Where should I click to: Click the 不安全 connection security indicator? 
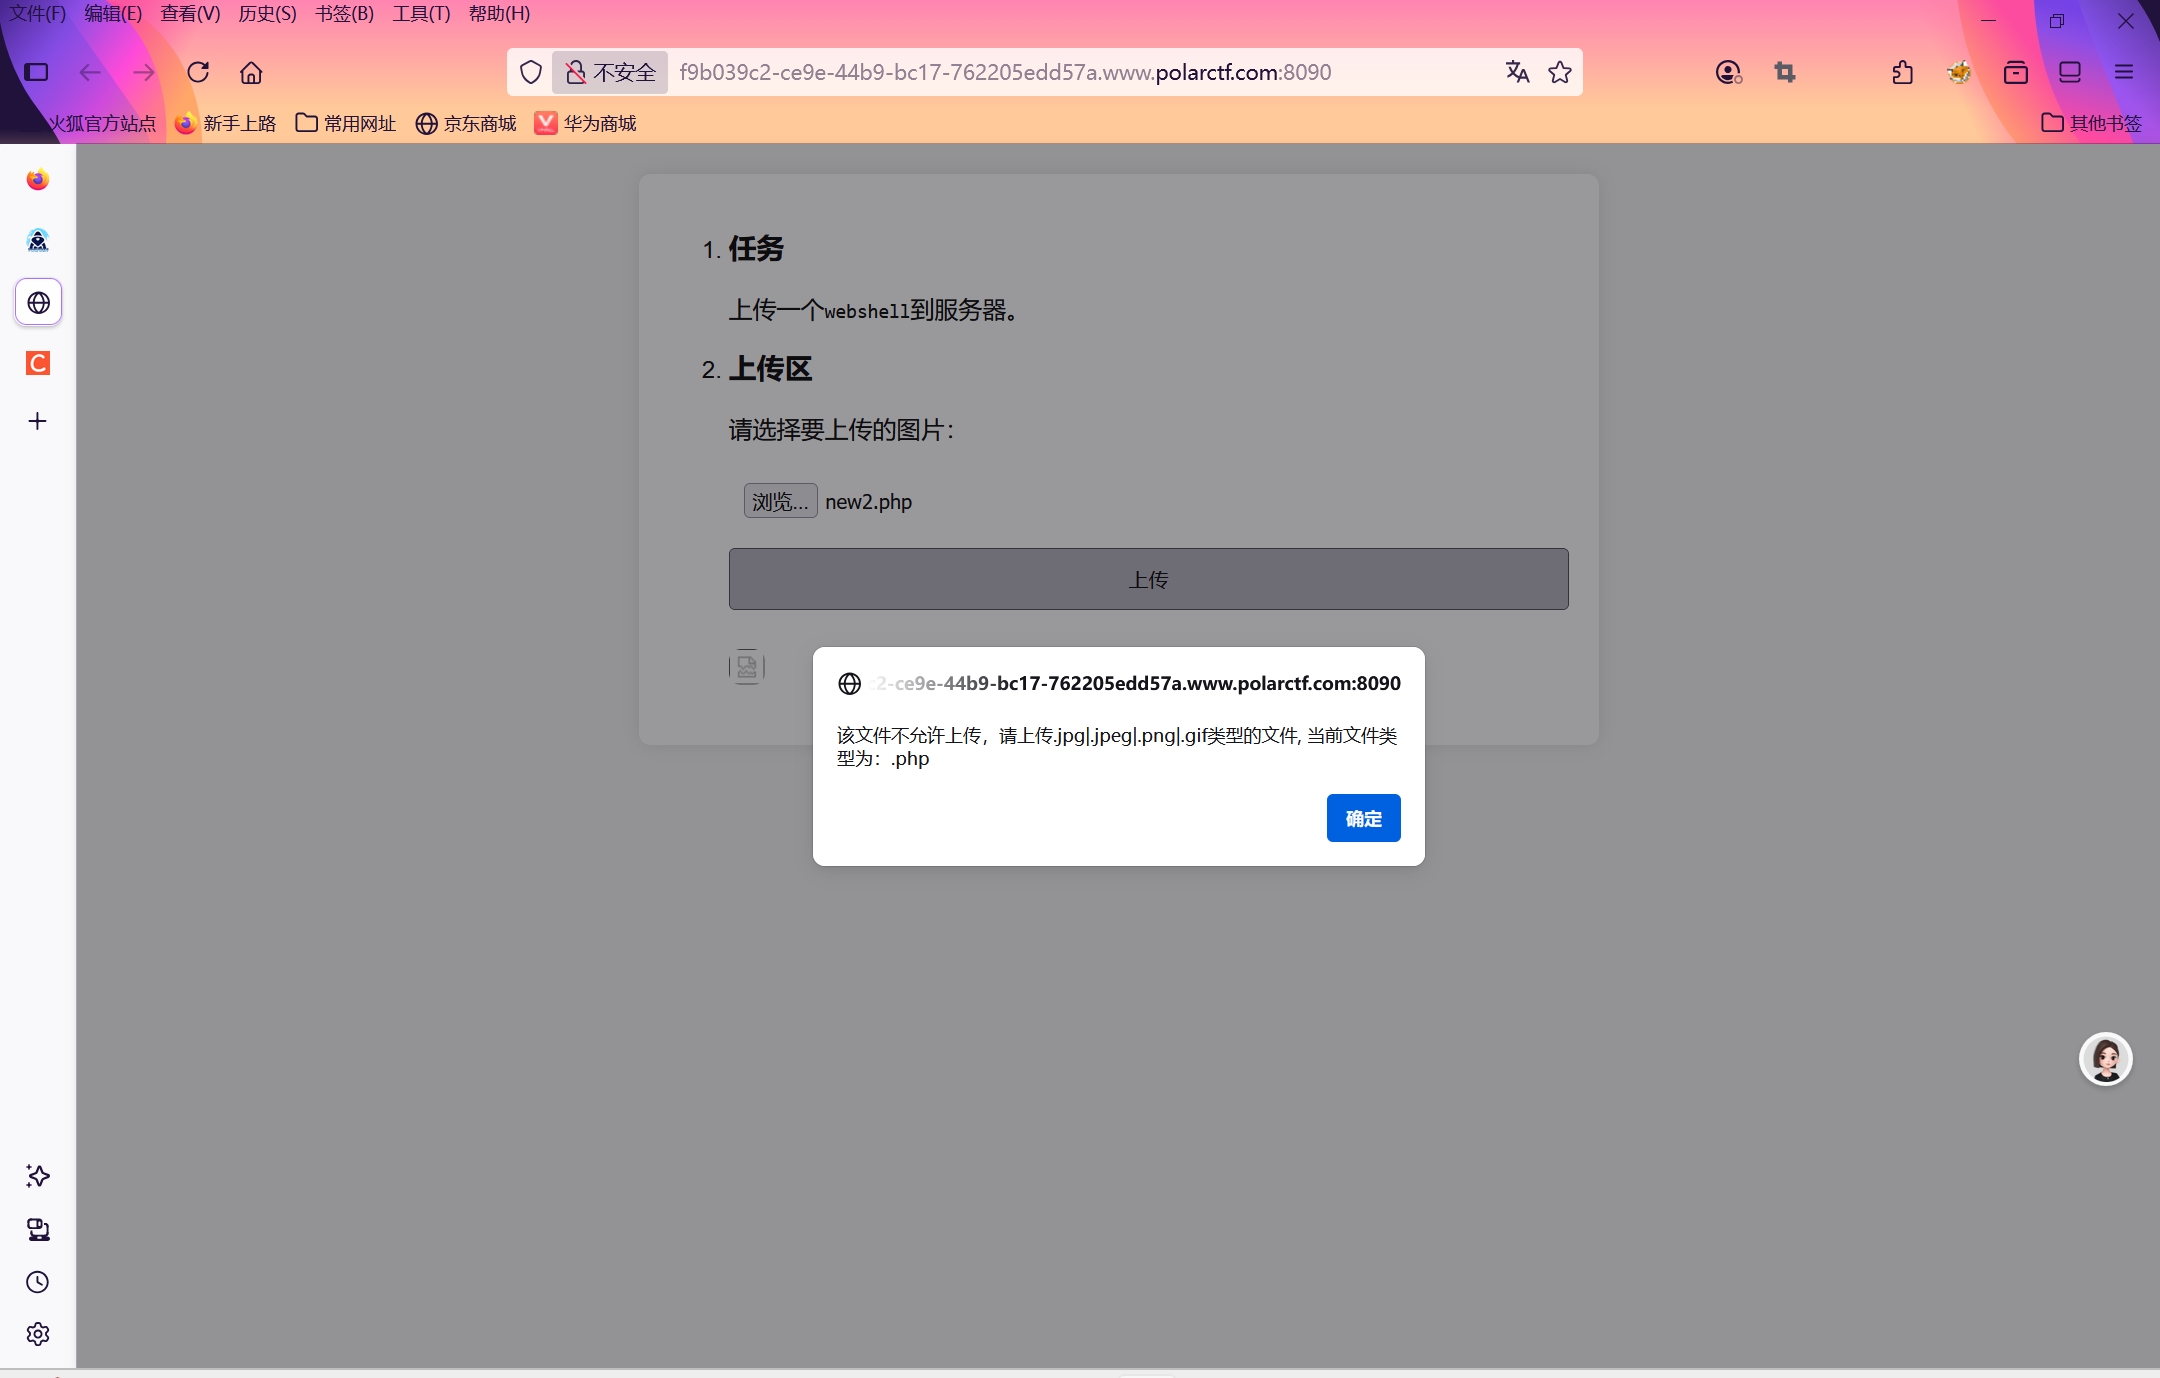click(610, 72)
